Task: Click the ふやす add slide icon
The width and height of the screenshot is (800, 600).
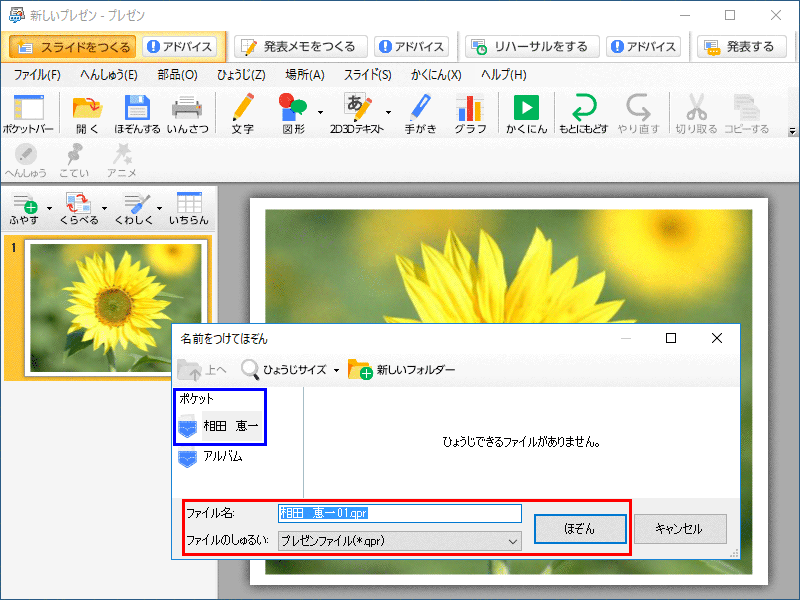Action: click(25, 203)
